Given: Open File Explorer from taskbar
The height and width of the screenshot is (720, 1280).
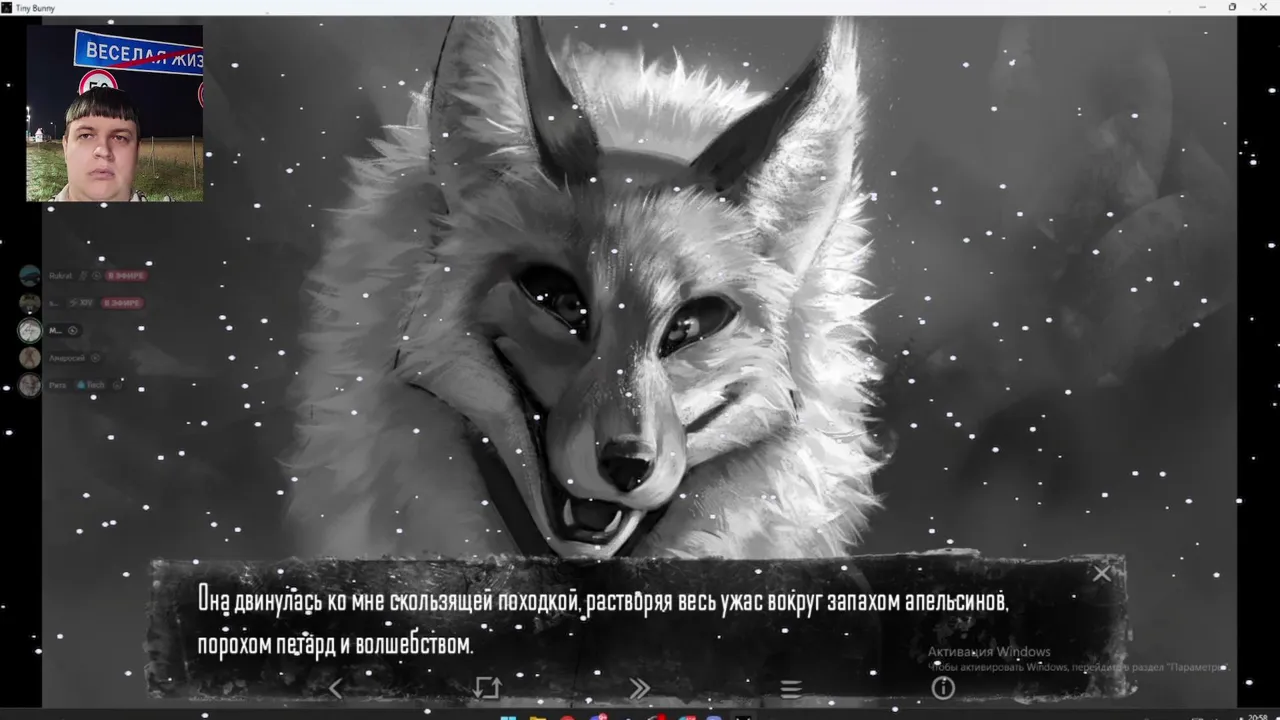Looking at the screenshot, I should point(538,717).
